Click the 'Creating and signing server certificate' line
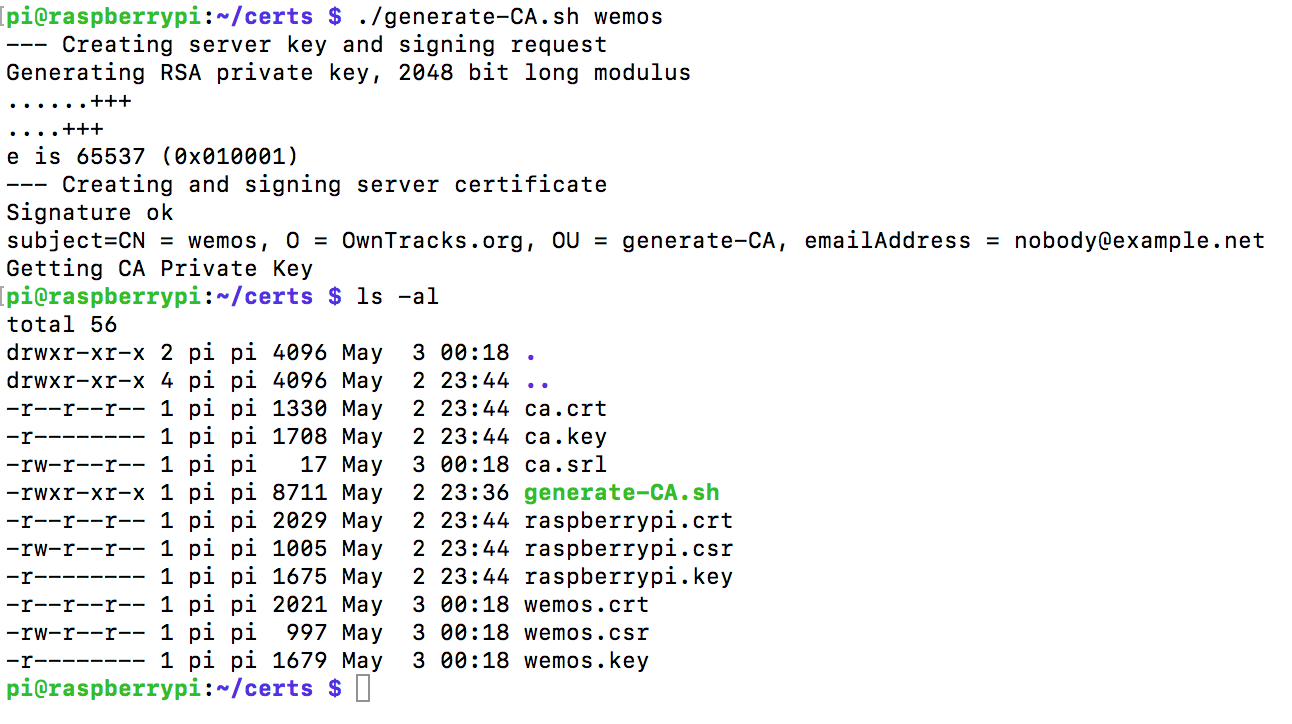Viewport: 1292px width, 724px height. point(306,185)
